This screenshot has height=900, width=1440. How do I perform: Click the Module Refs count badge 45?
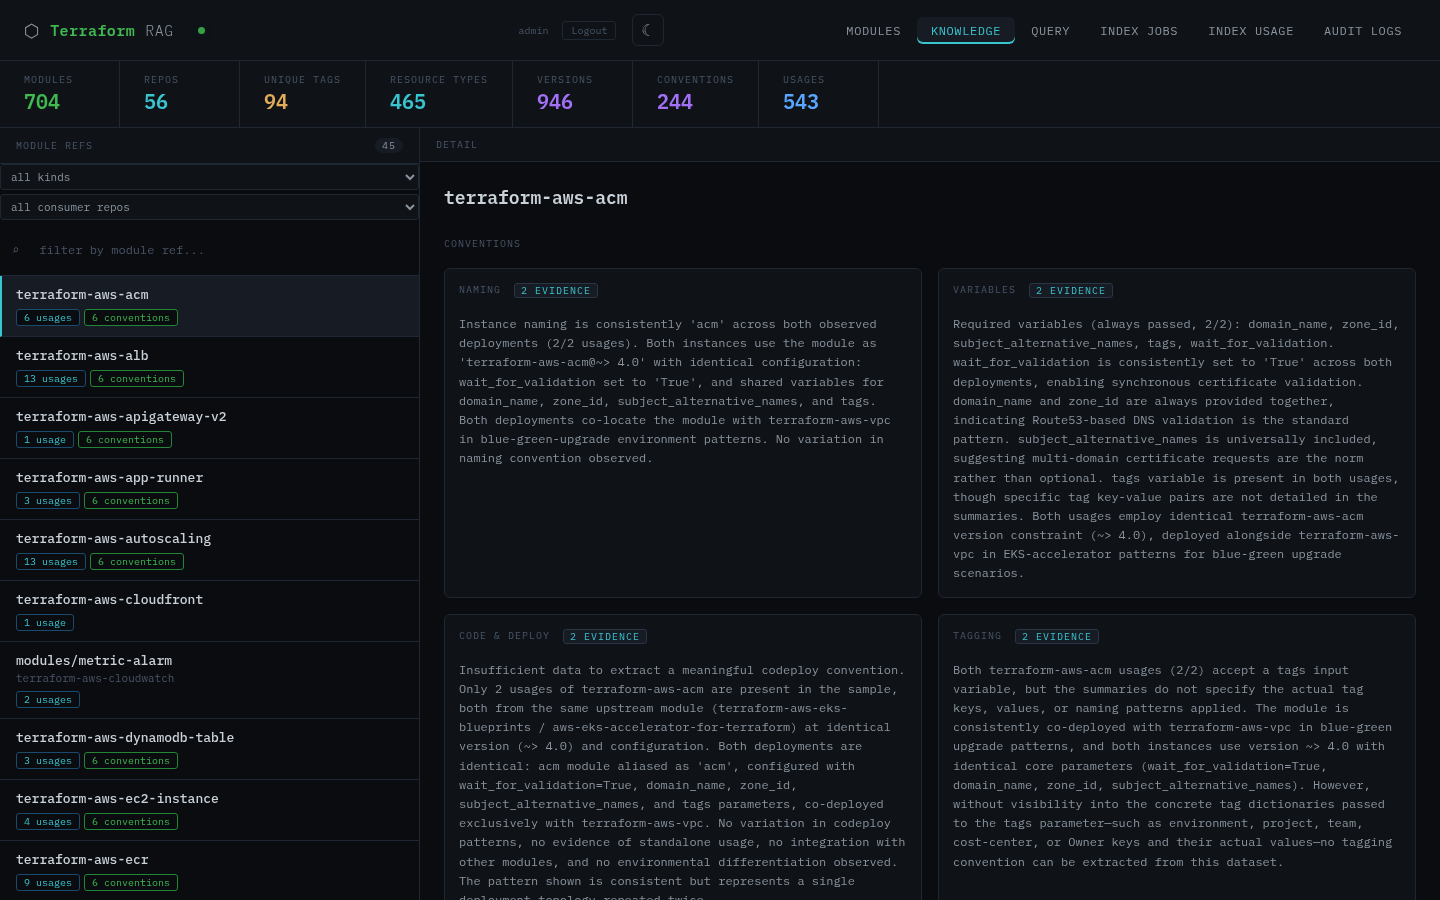389,146
